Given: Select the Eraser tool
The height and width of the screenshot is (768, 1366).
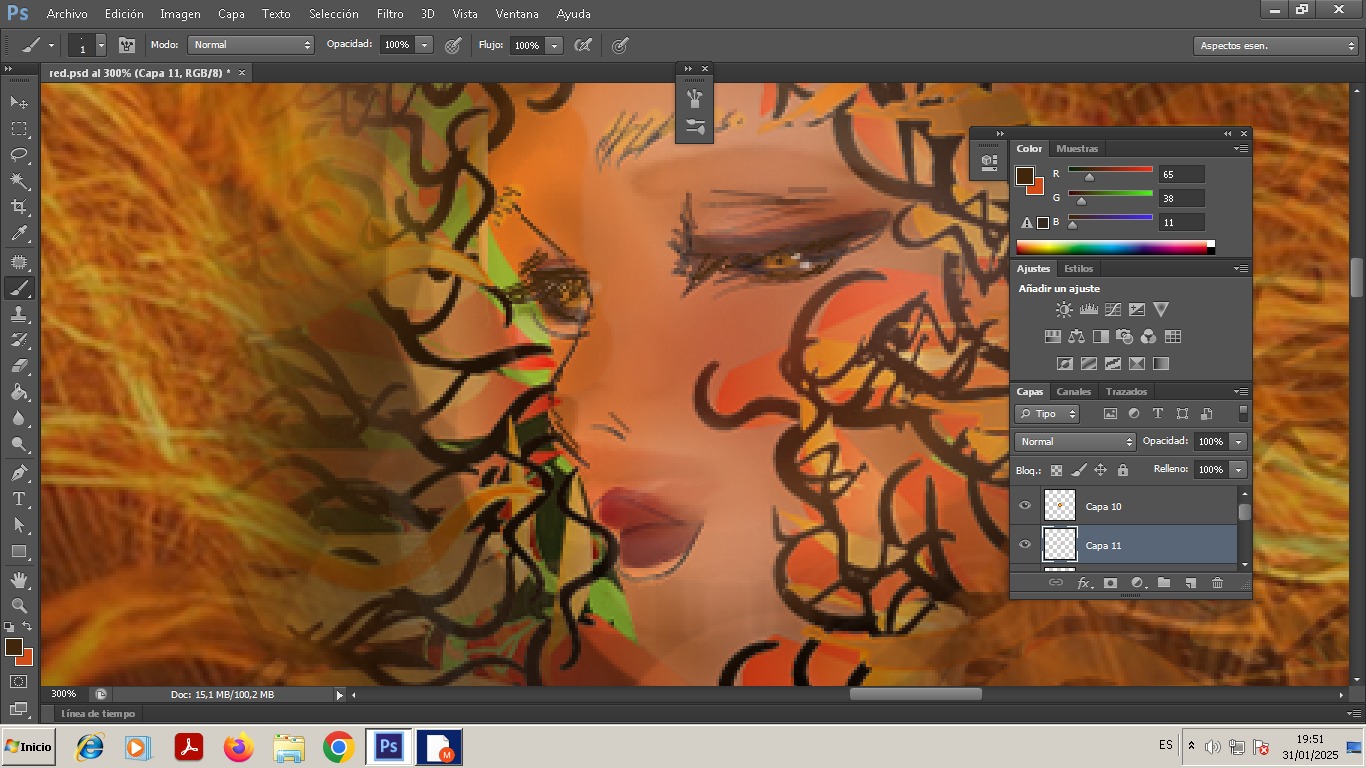Looking at the screenshot, I should (19, 366).
